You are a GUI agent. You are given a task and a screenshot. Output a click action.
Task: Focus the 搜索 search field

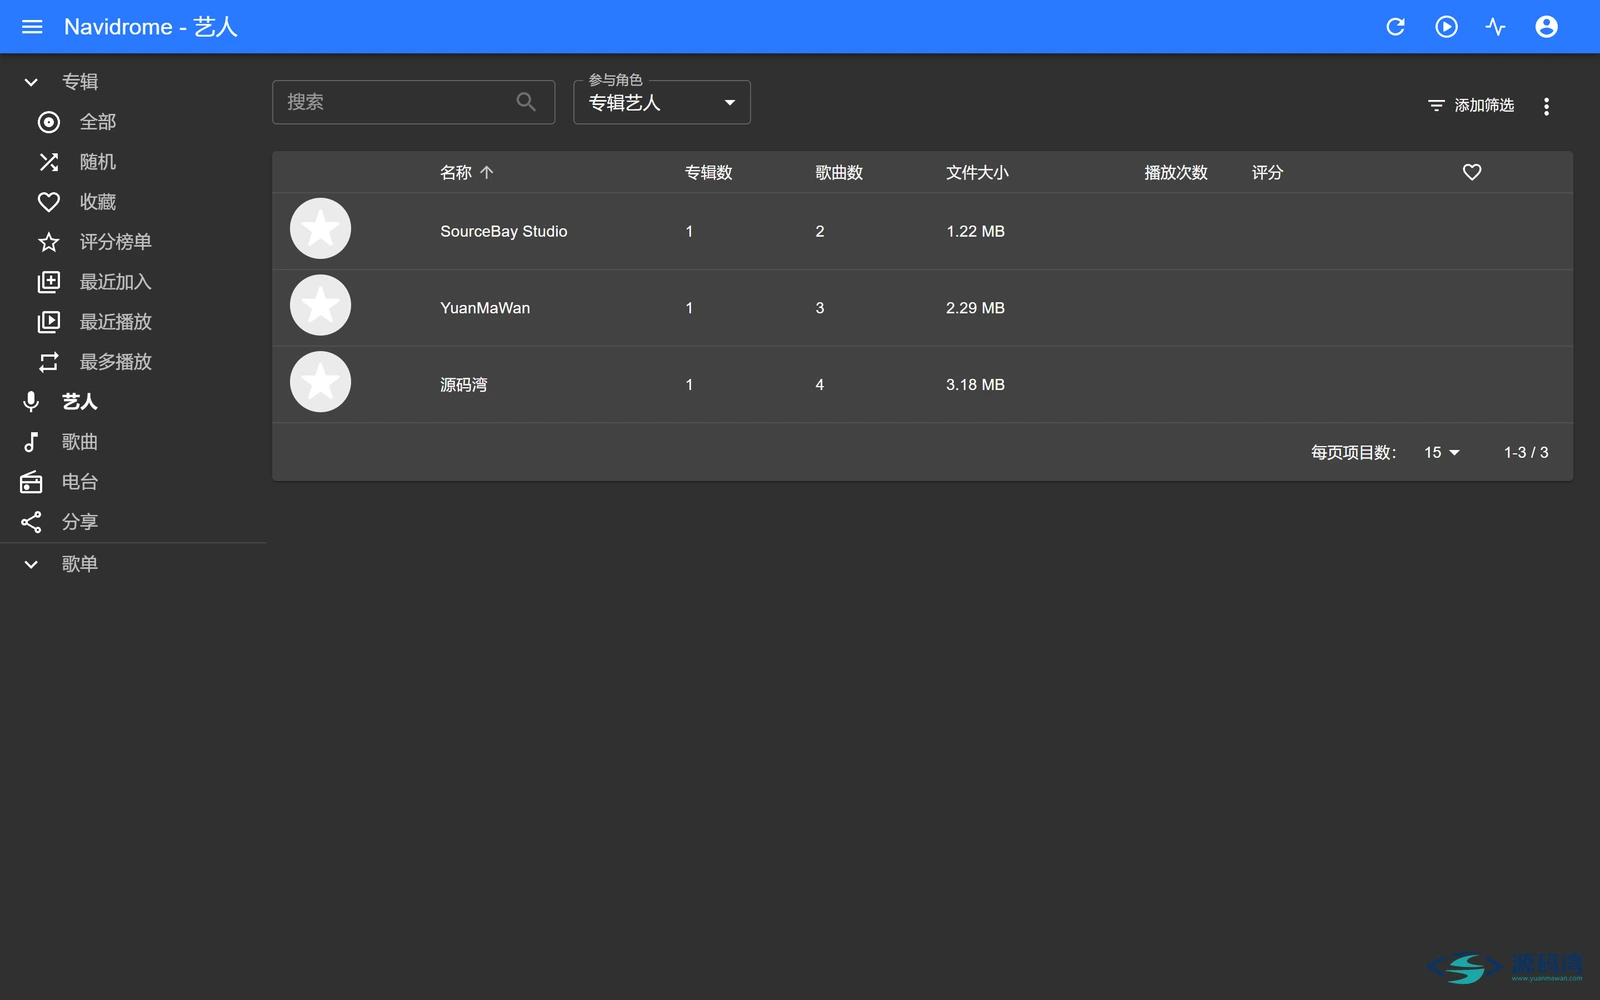(x=413, y=102)
